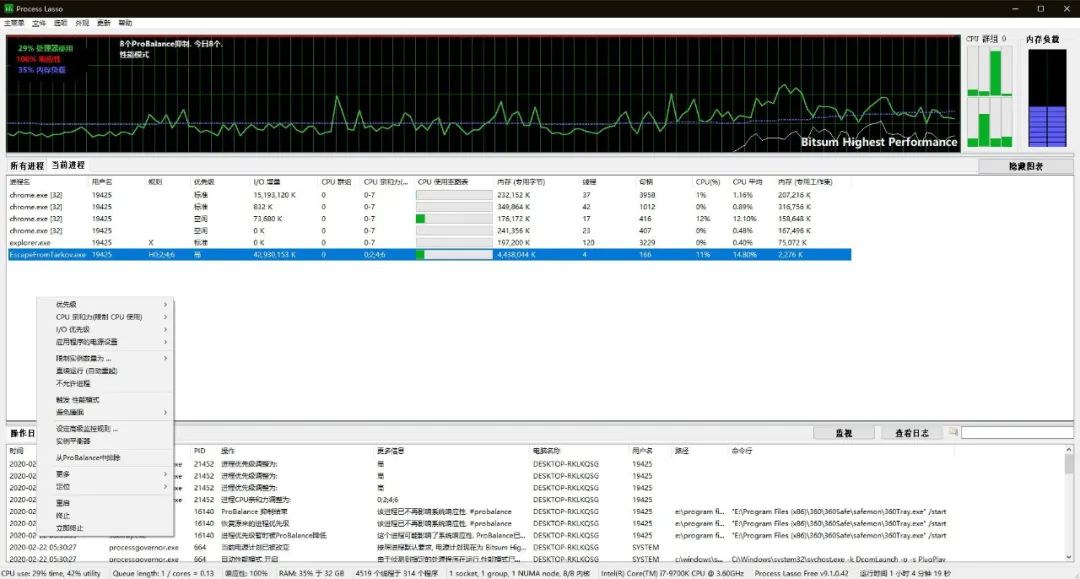
Task: Select the EscapeFromTarkov.exe process row
Action: (x=429, y=255)
